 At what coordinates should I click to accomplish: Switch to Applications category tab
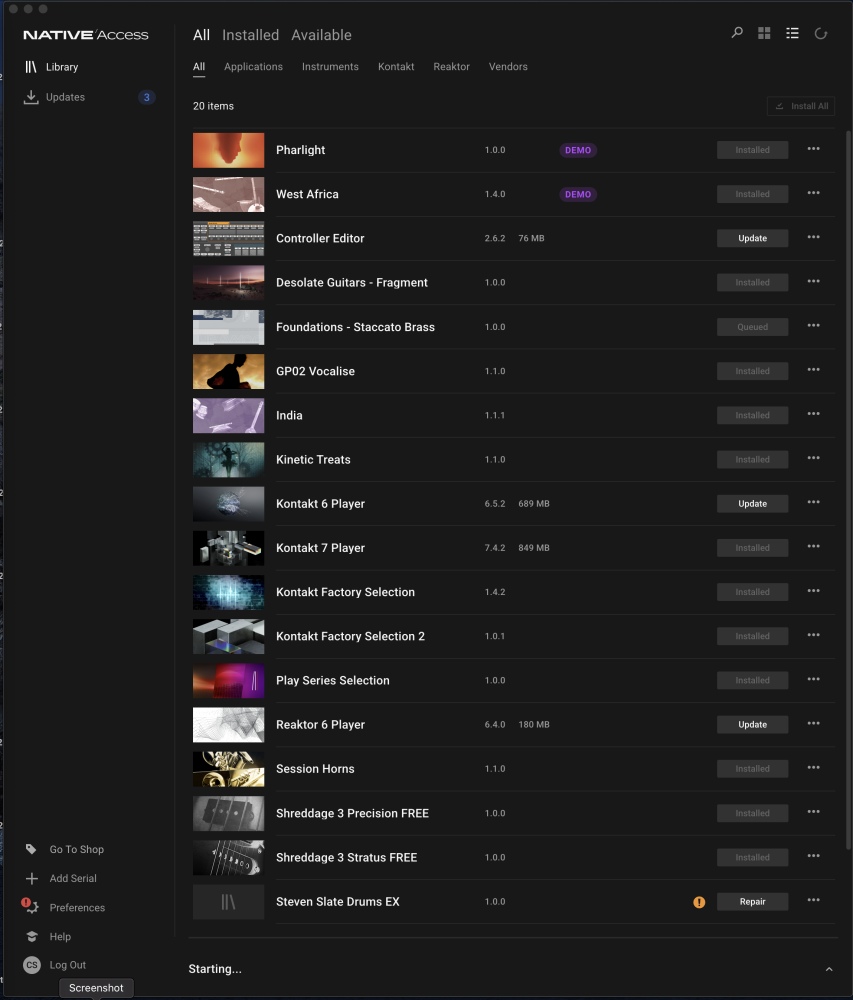pos(253,66)
